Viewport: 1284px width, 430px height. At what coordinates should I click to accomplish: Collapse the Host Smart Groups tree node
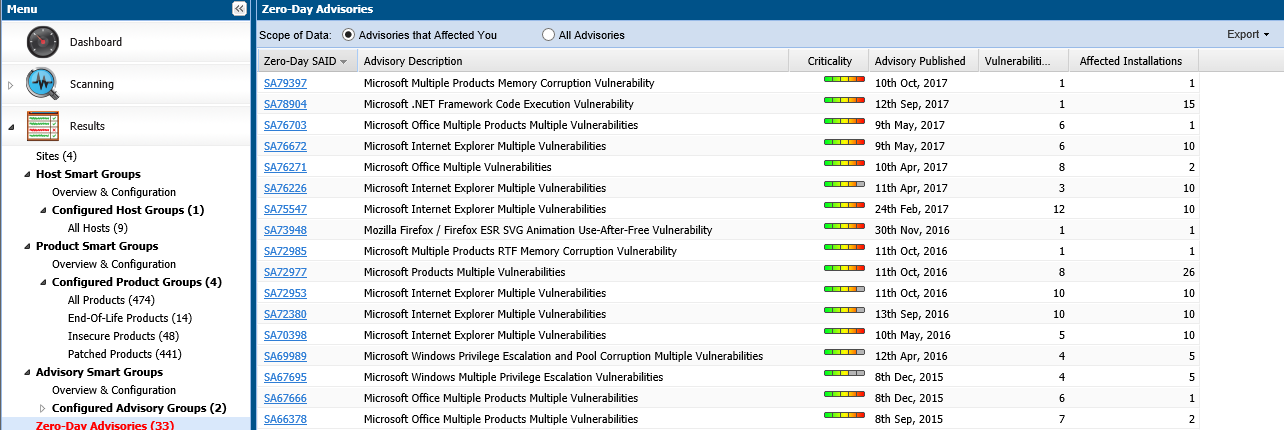[27, 174]
